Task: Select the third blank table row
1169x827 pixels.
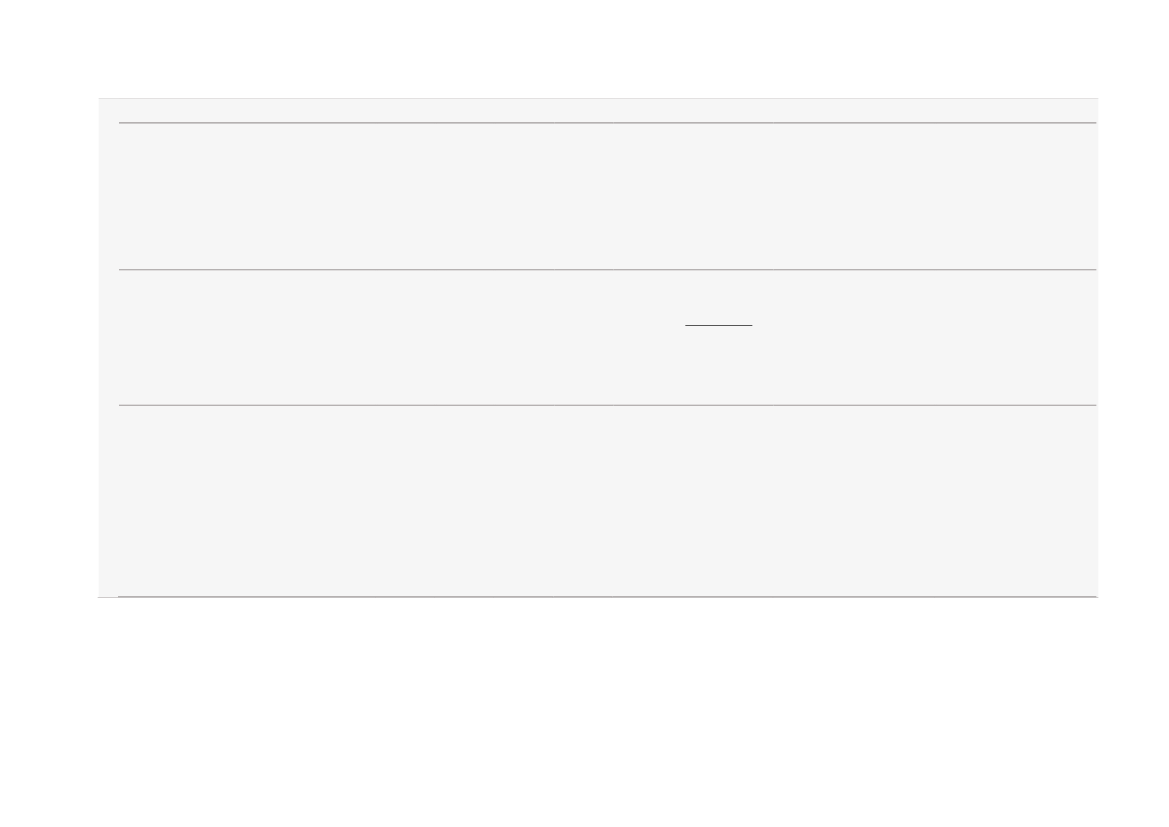Action: tap(608, 500)
